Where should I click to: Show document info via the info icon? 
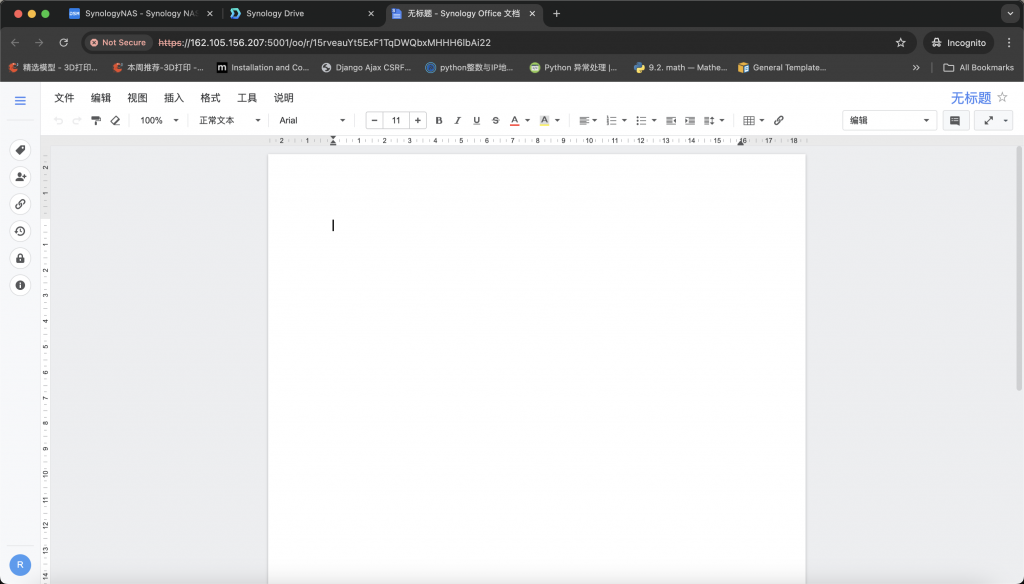20,285
